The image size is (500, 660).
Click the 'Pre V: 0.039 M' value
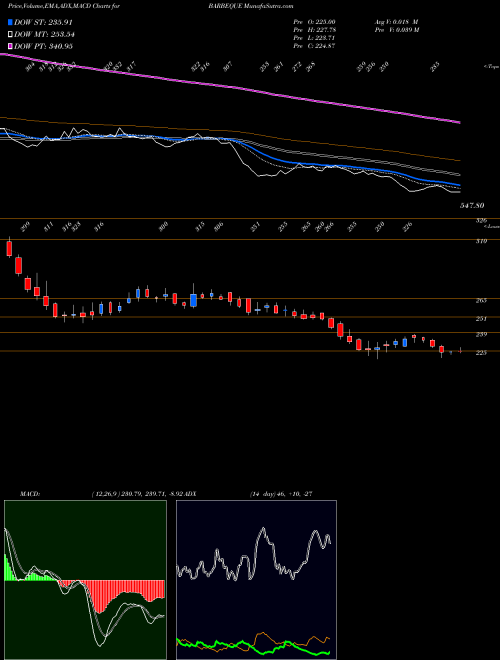point(396,30)
